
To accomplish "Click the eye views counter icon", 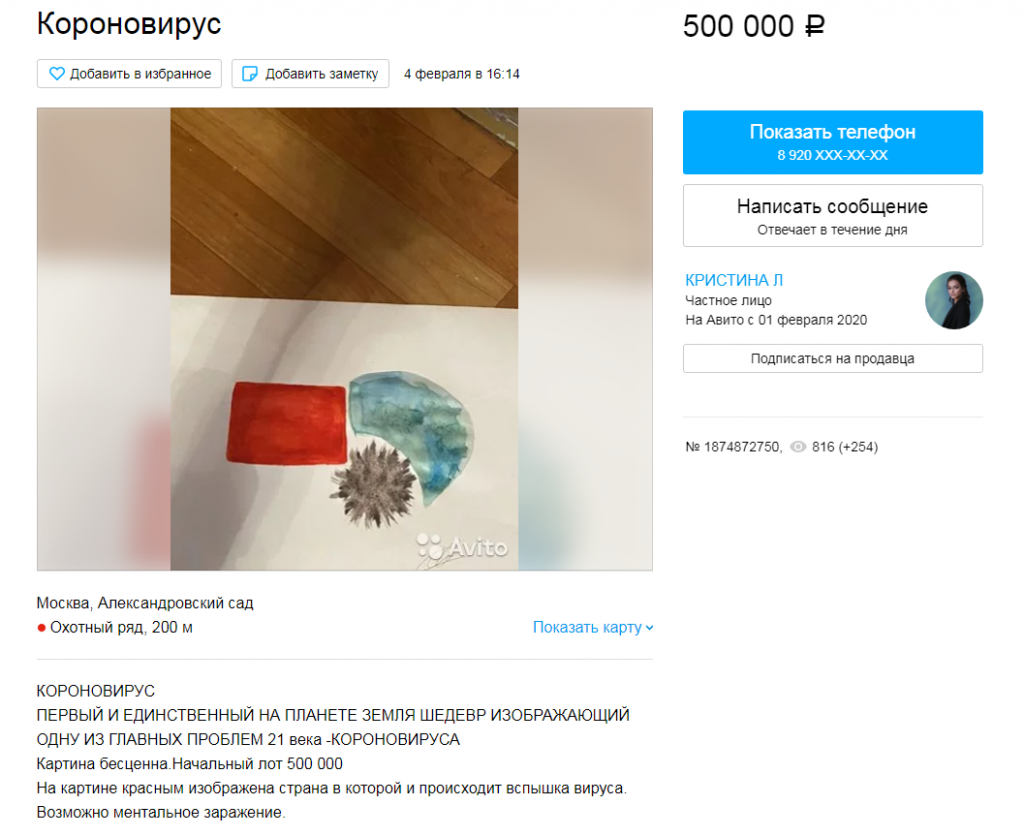I will click(798, 447).
